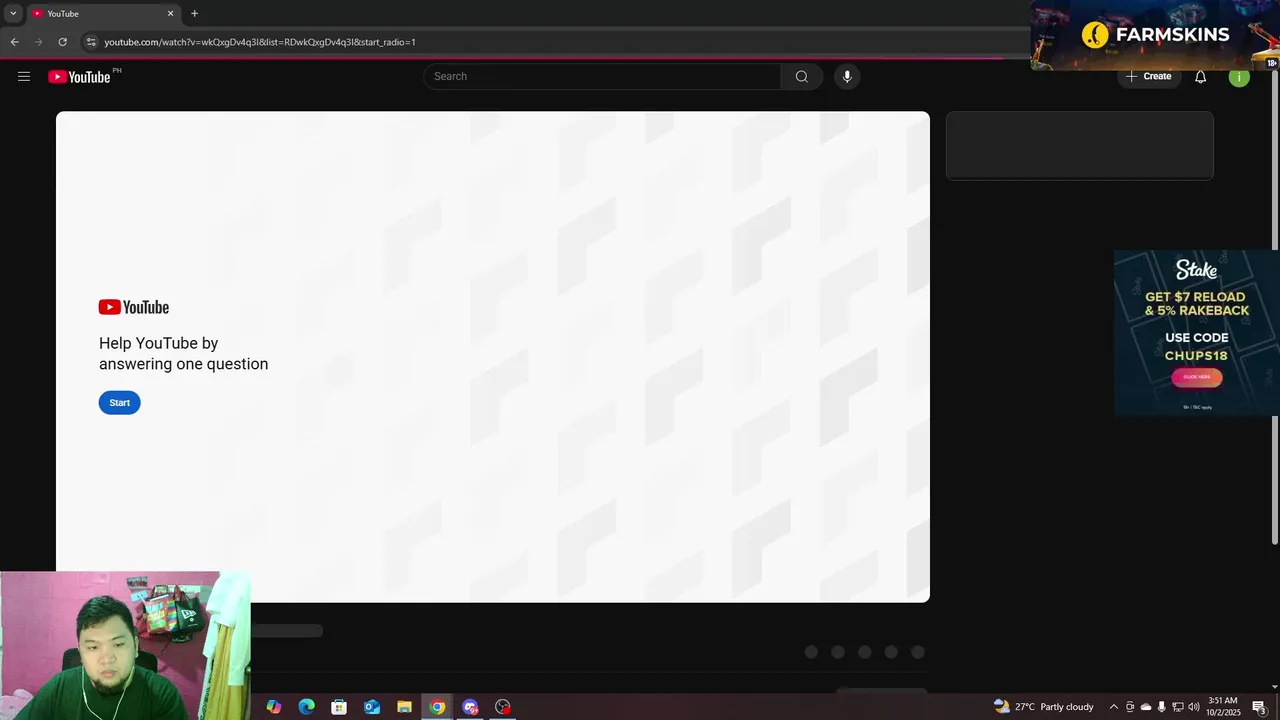Open the notifications bell
This screenshot has width=1280, height=720.
(x=1200, y=76)
